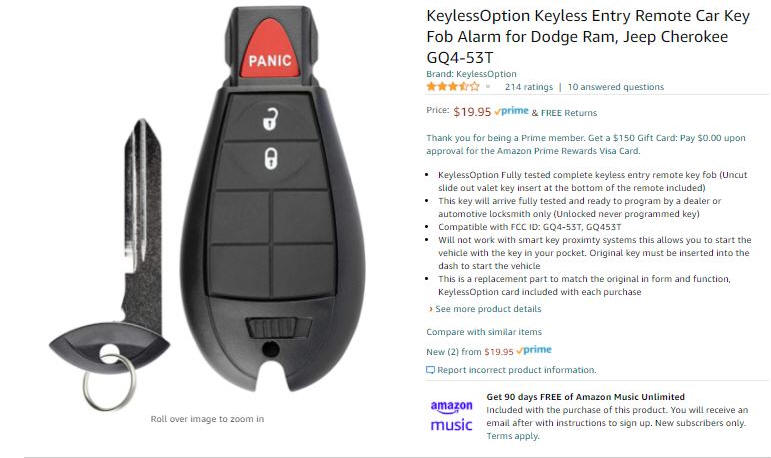
Task: Expand See more product details
Action: pyautogui.click(x=488, y=309)
